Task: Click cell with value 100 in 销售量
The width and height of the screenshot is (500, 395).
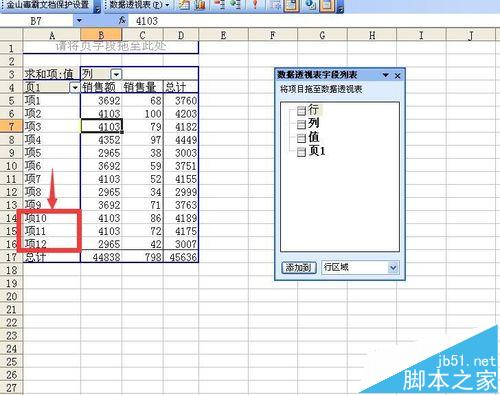Action: (x=142, y=114)
